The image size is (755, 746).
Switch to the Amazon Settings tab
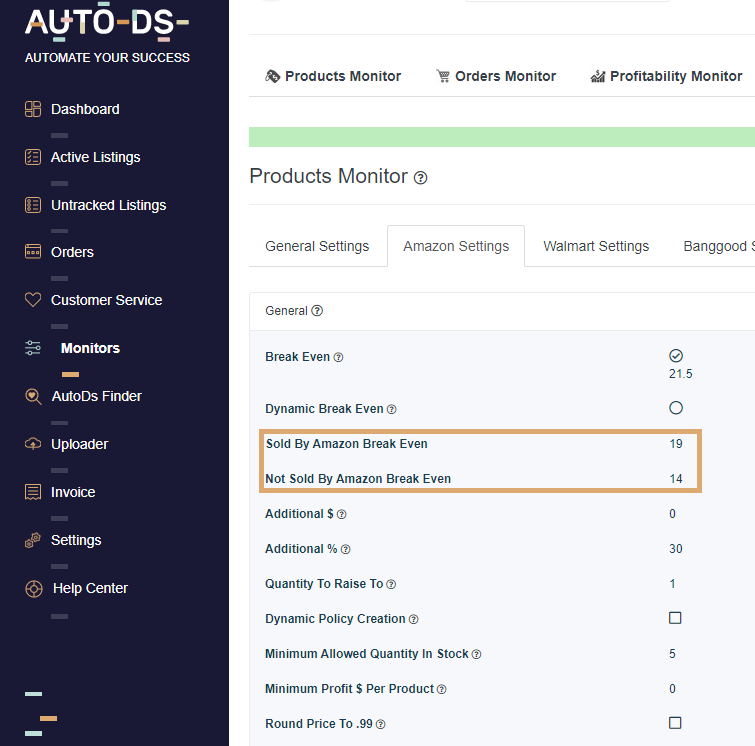click(x=456, y=246)
